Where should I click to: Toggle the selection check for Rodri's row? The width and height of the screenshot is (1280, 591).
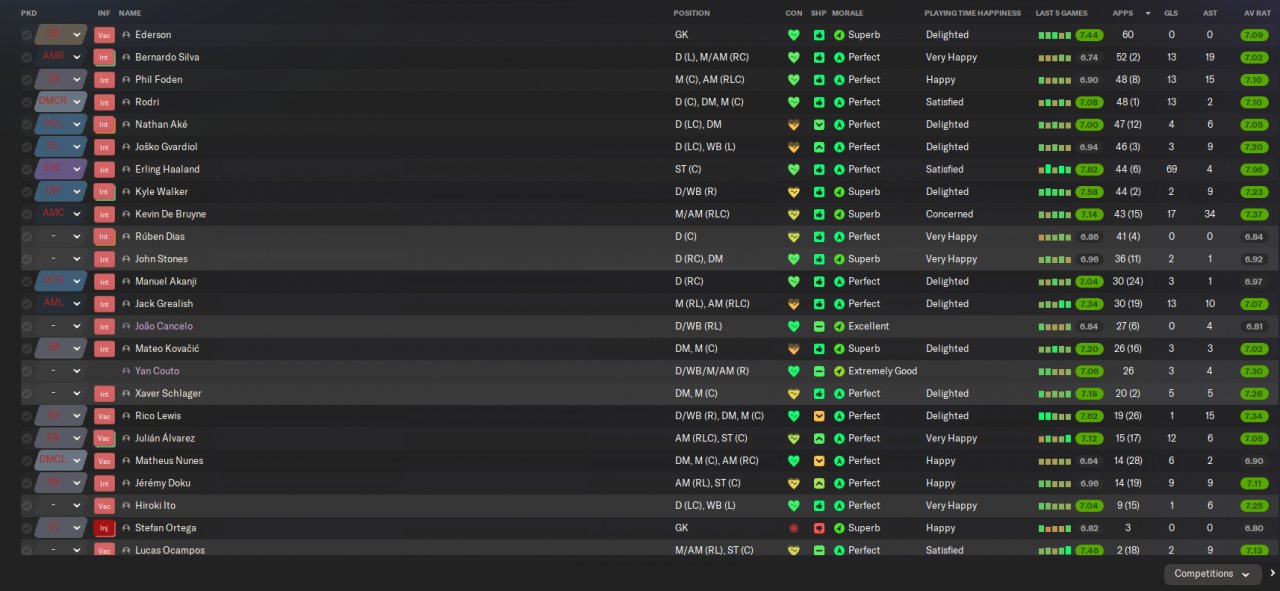pos(26,102)
